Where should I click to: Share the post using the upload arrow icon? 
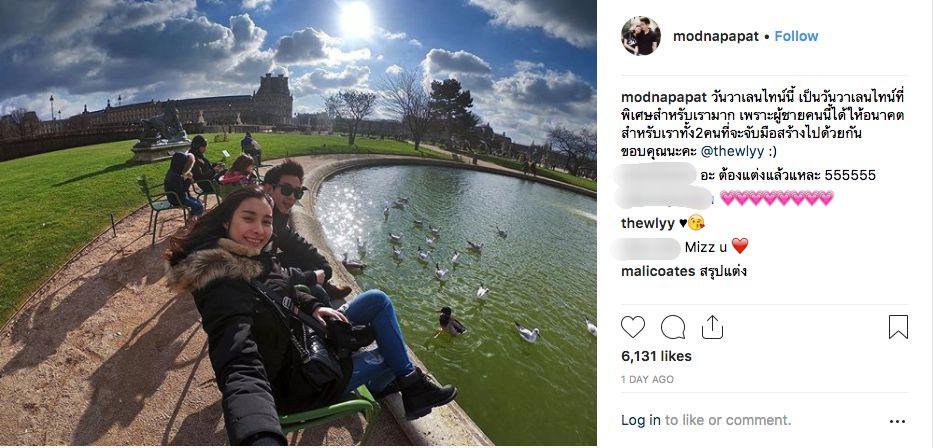712,327
